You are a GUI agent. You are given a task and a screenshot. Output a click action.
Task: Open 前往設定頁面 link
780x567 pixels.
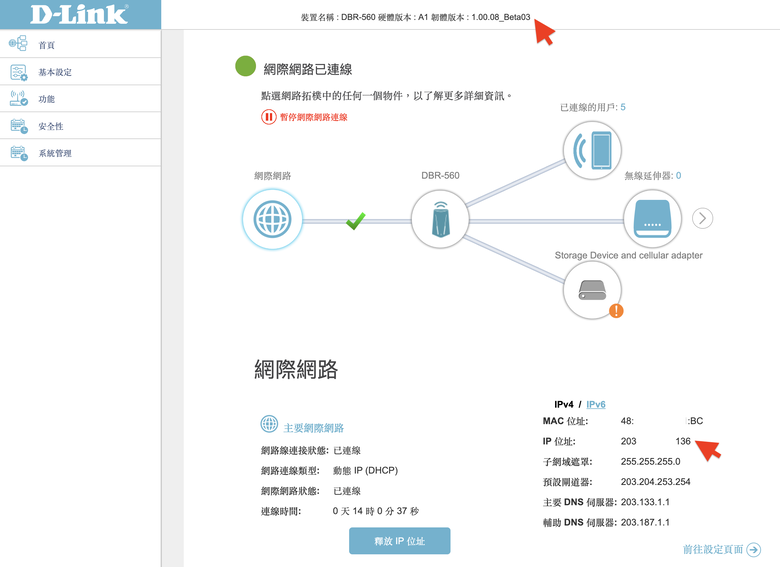tap(713, 549)
